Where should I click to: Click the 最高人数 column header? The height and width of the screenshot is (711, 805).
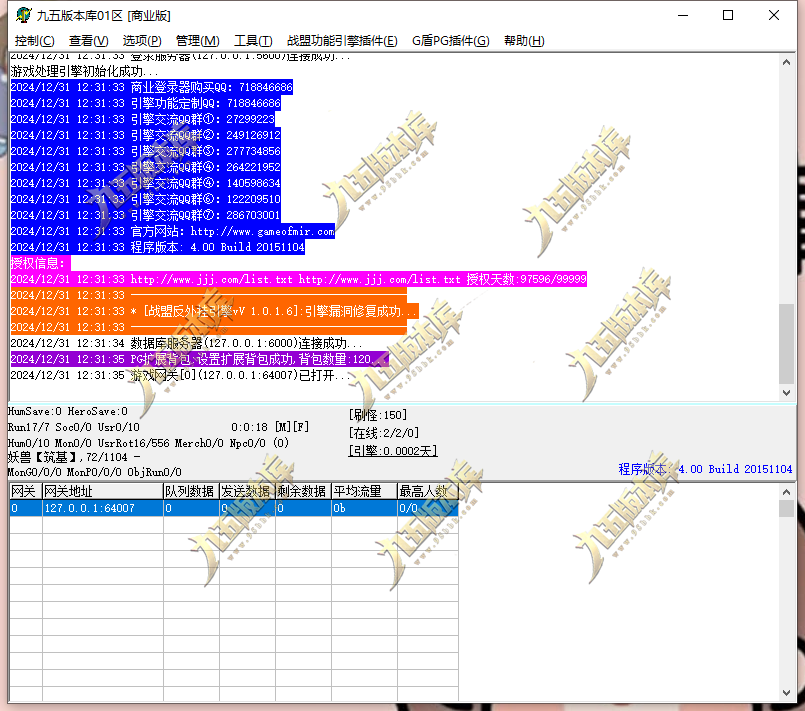click(428, 491)
